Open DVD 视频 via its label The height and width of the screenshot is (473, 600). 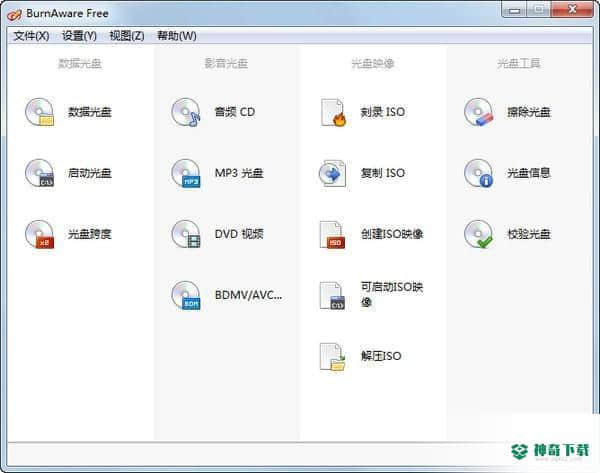pos(239,234)
